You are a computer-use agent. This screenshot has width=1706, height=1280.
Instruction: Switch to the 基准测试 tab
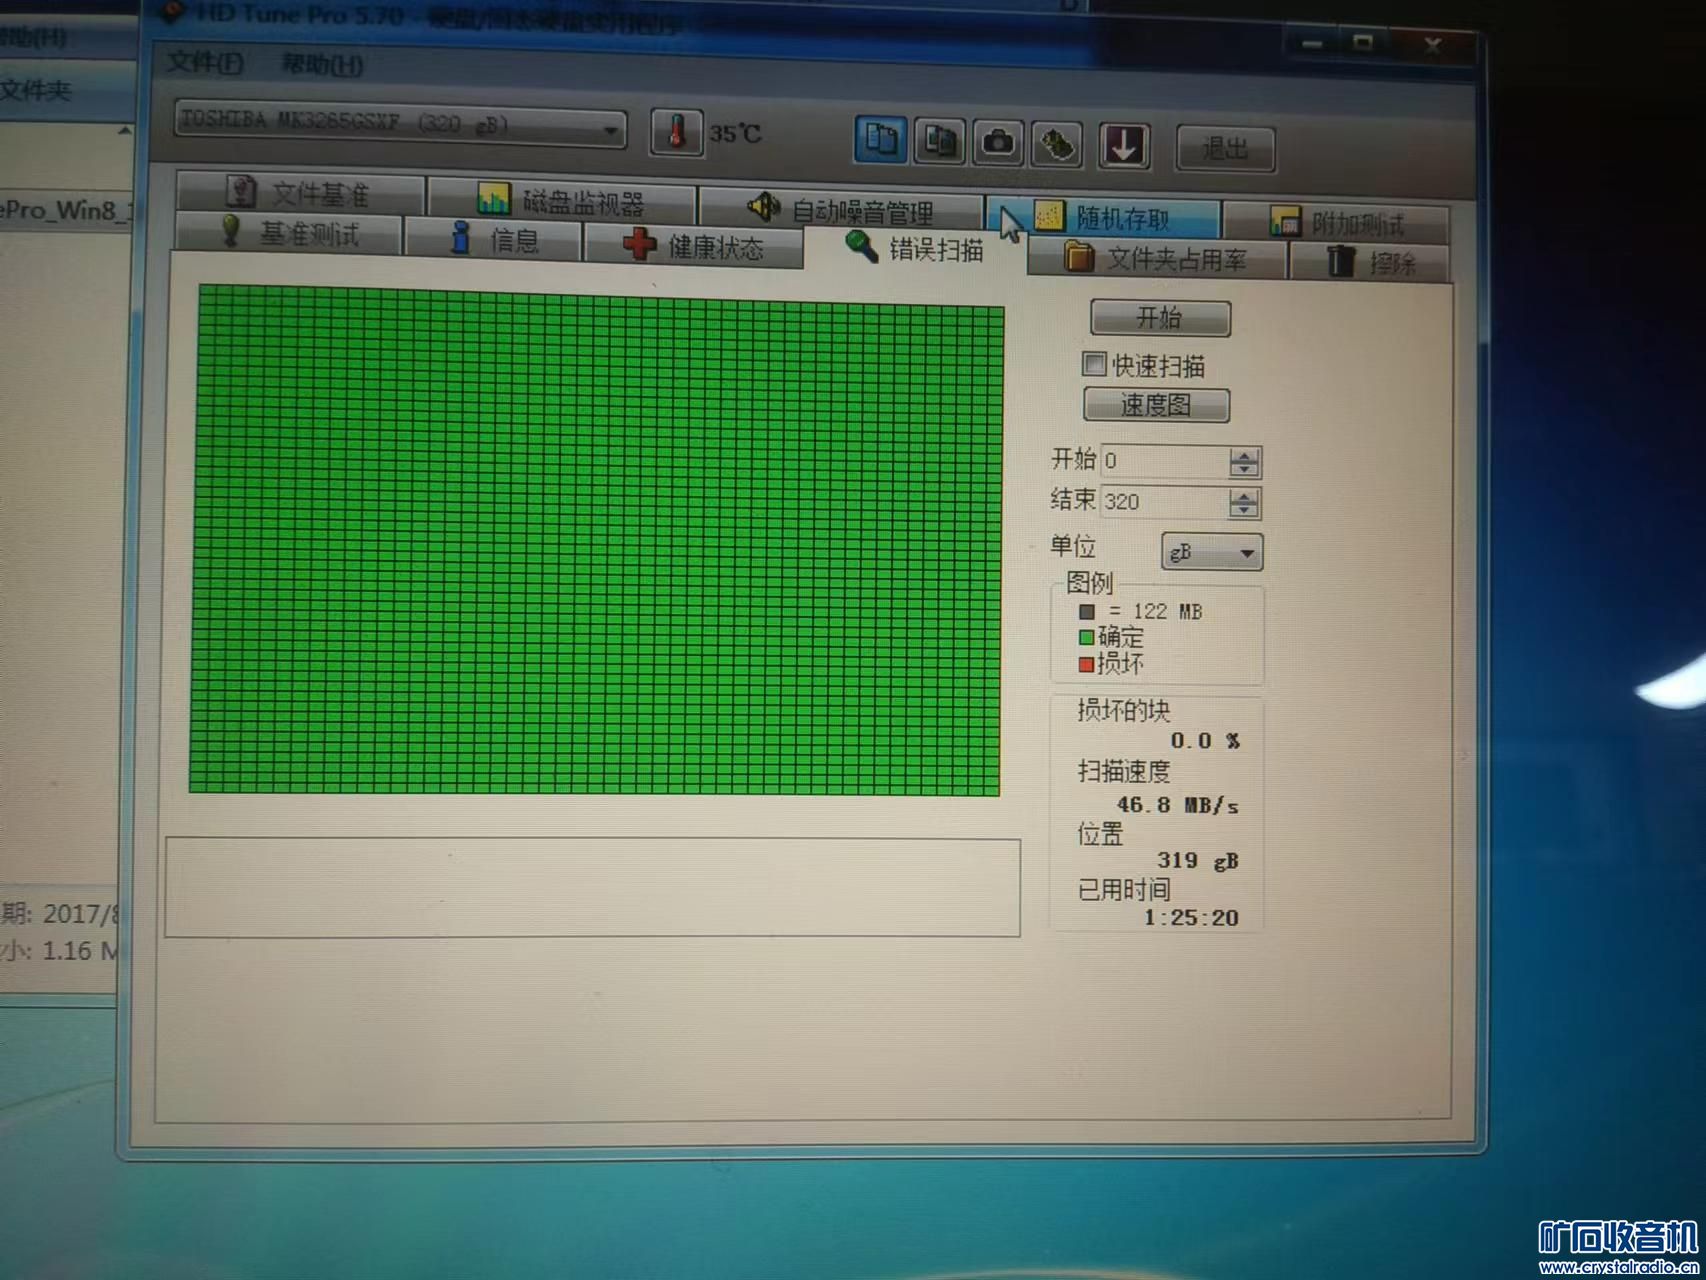point(289,233)
